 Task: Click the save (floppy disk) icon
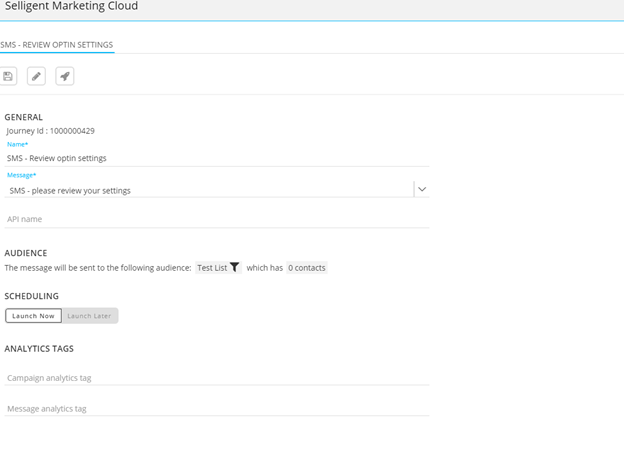tap(8, 76)
